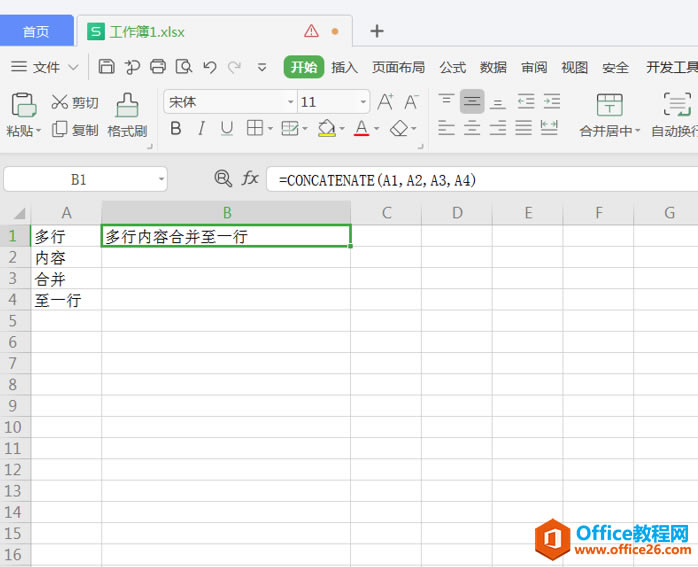Toggle Underline formatting
The image size is (698, 567).
(x=227, y=129)
